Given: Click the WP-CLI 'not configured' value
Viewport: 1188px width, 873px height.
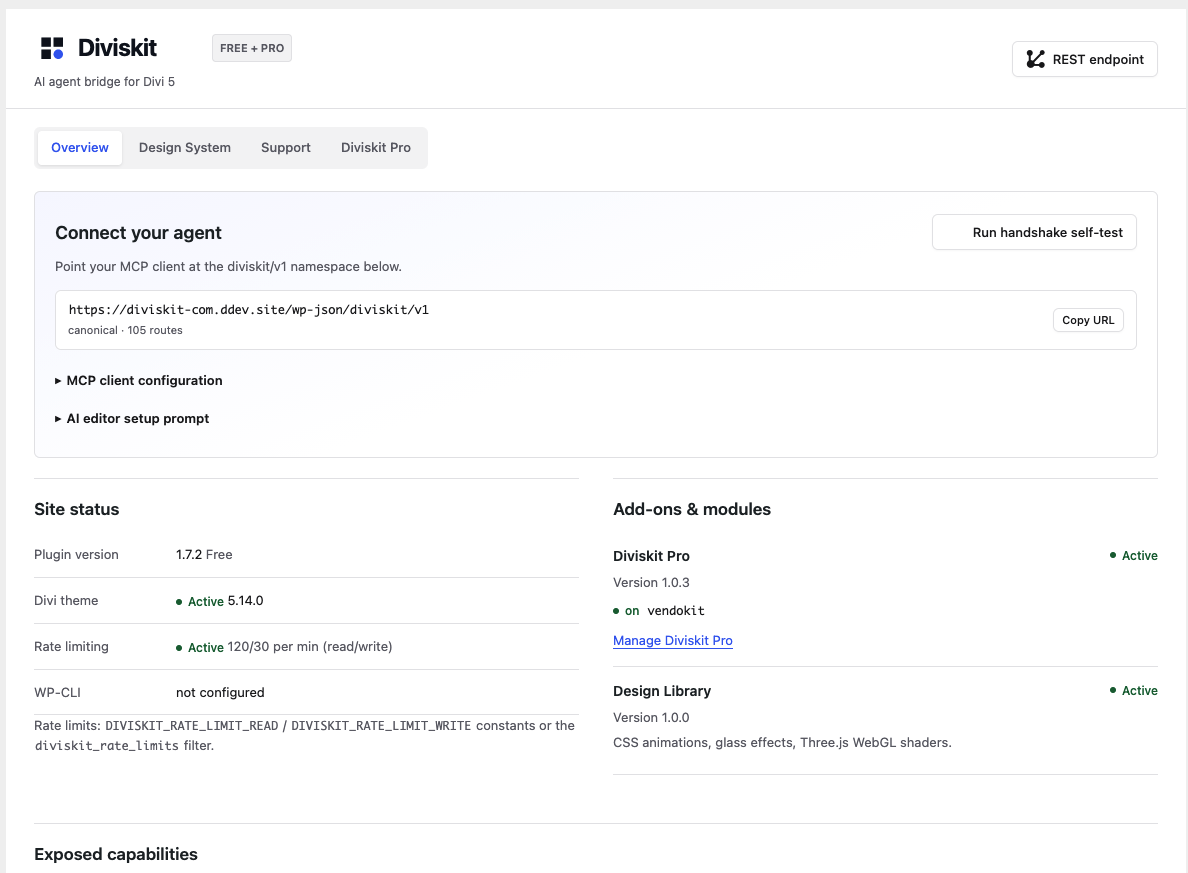Looking at the screenshot, I should pos(220,693).
